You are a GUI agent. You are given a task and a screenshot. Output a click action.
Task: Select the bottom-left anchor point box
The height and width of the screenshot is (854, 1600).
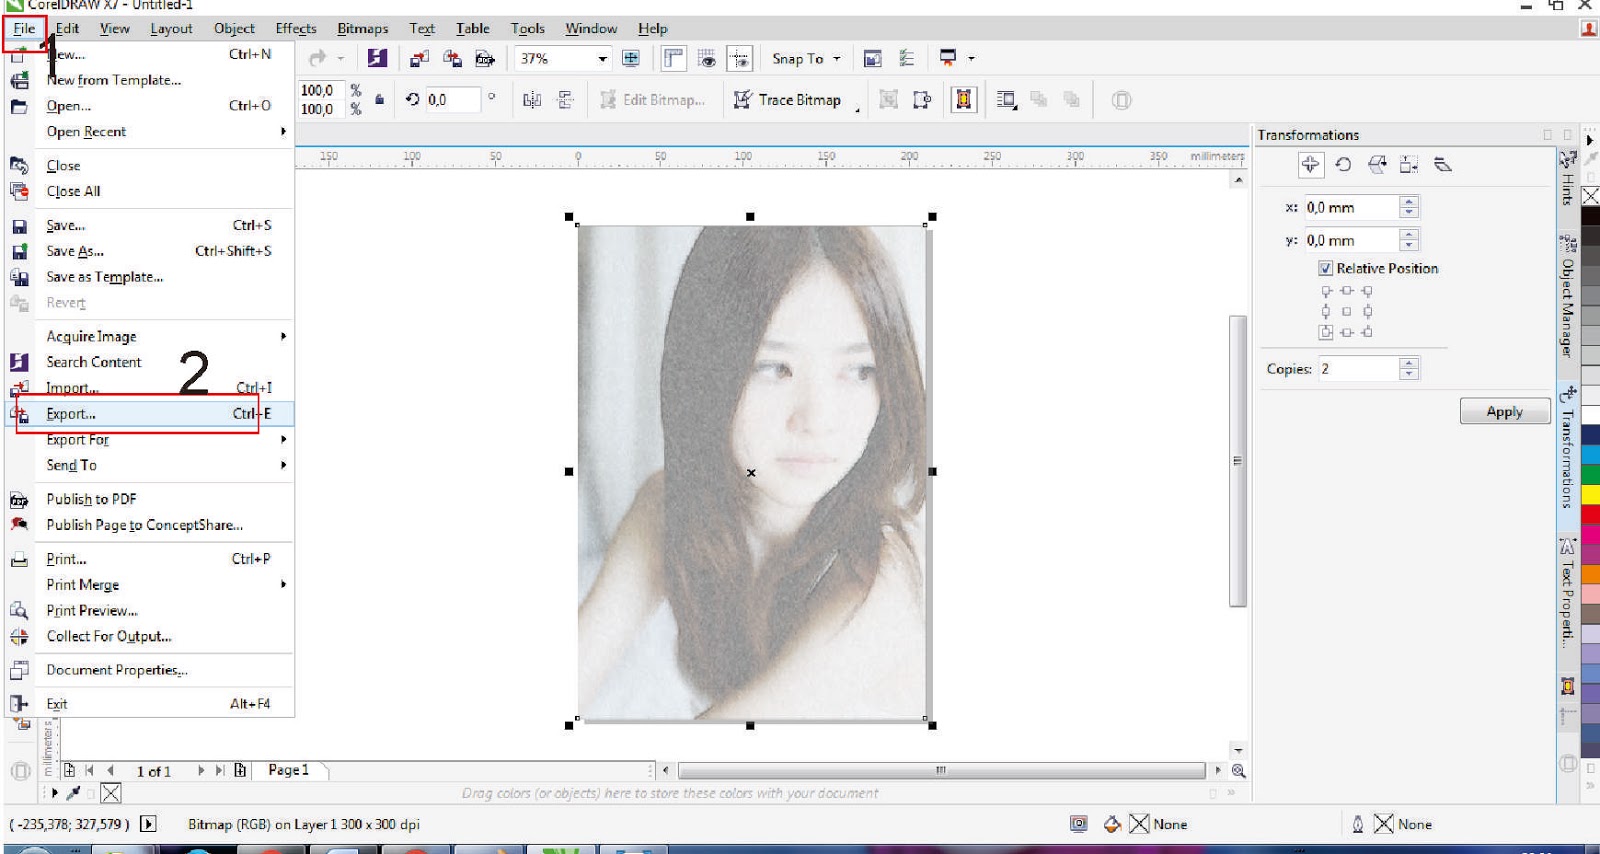coord(1326,332)
